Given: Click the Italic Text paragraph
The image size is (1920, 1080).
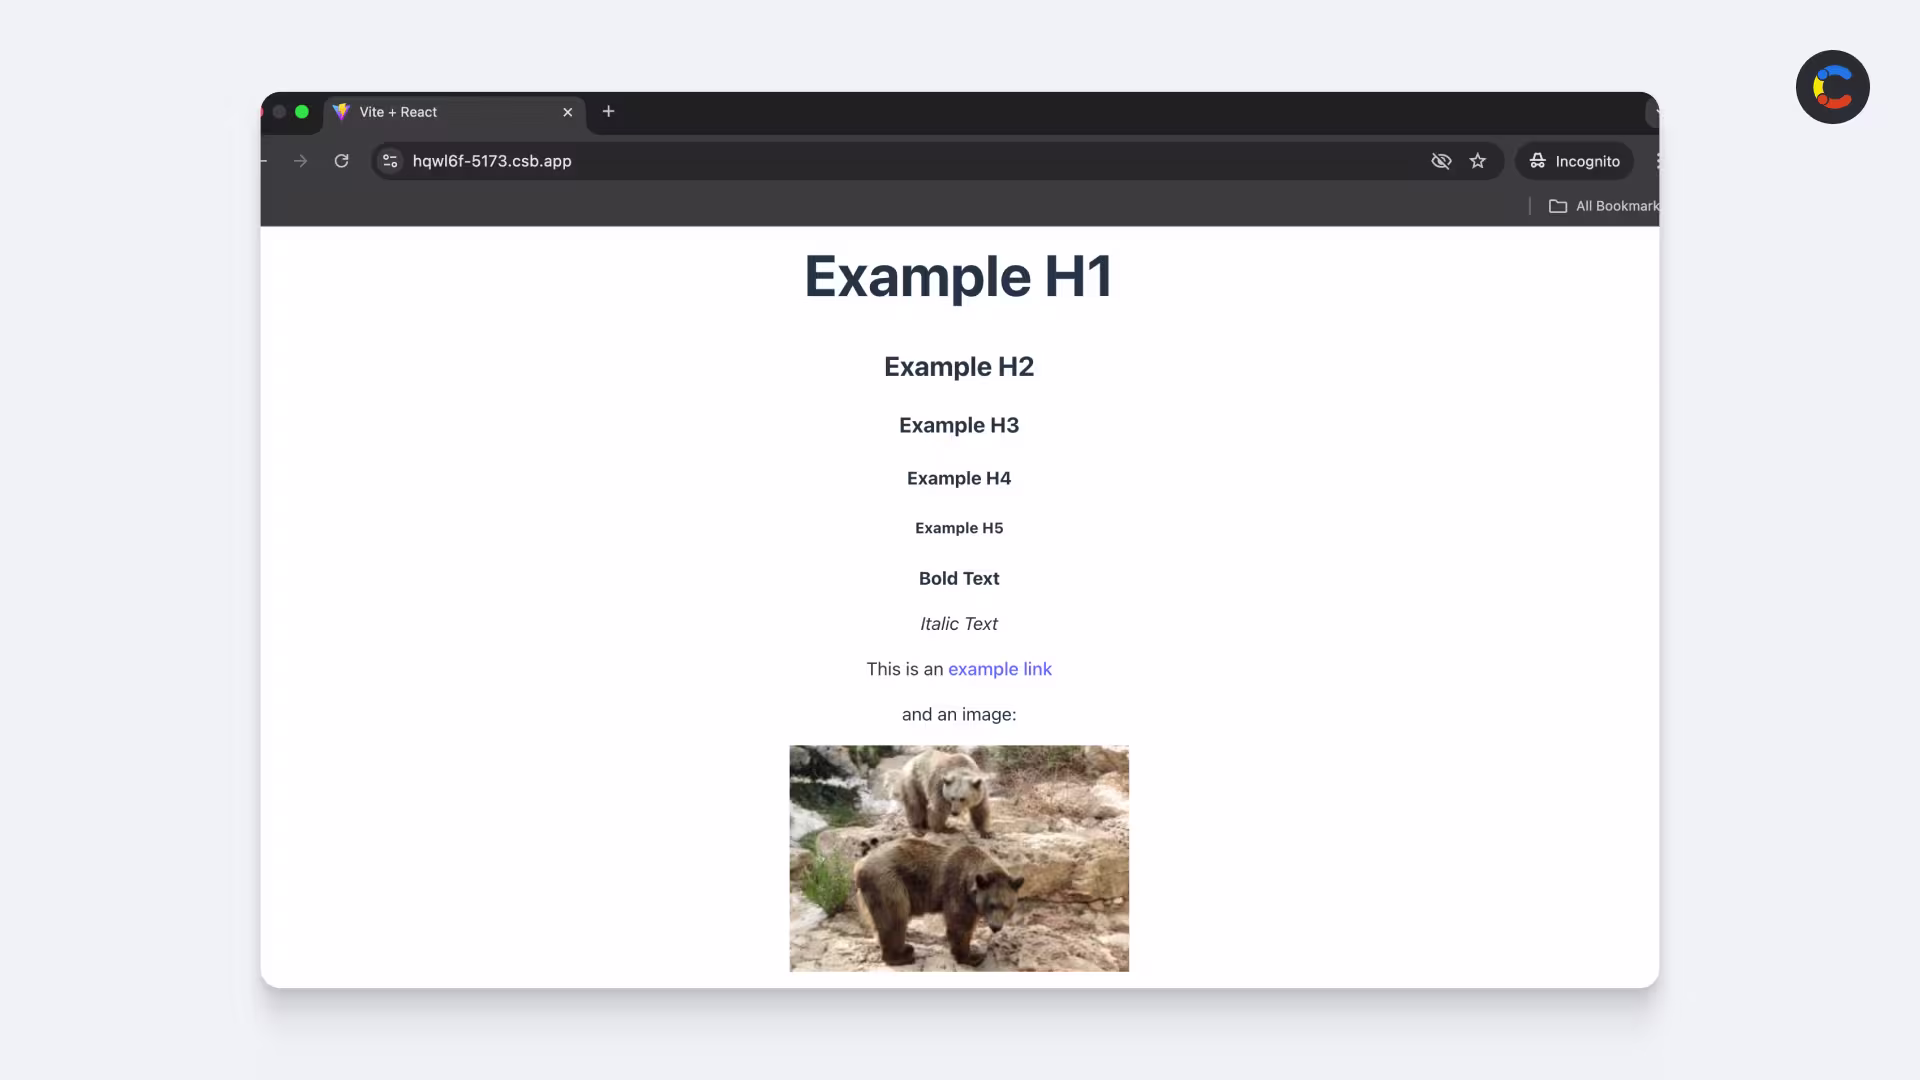Looking at the screenshot, I should [959, 624].
